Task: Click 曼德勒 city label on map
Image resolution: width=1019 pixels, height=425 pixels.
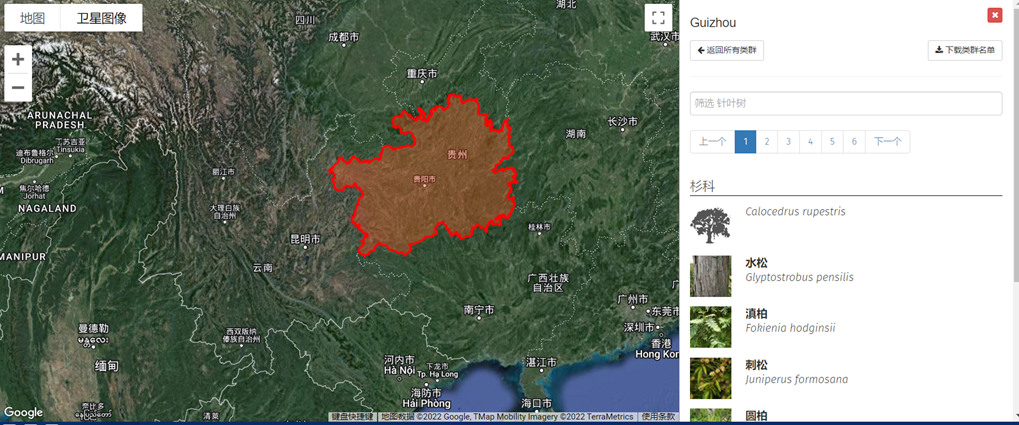Action: (92, 328)
